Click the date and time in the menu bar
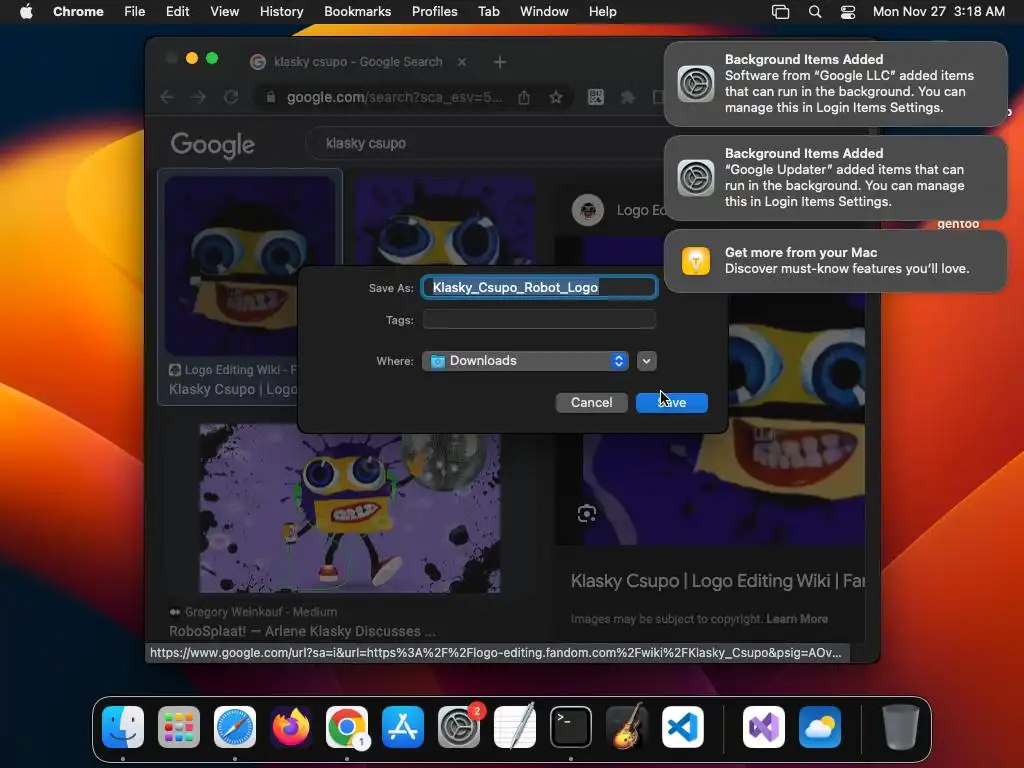The width and height of the screenshot is (1024, 768). (938, 12)
